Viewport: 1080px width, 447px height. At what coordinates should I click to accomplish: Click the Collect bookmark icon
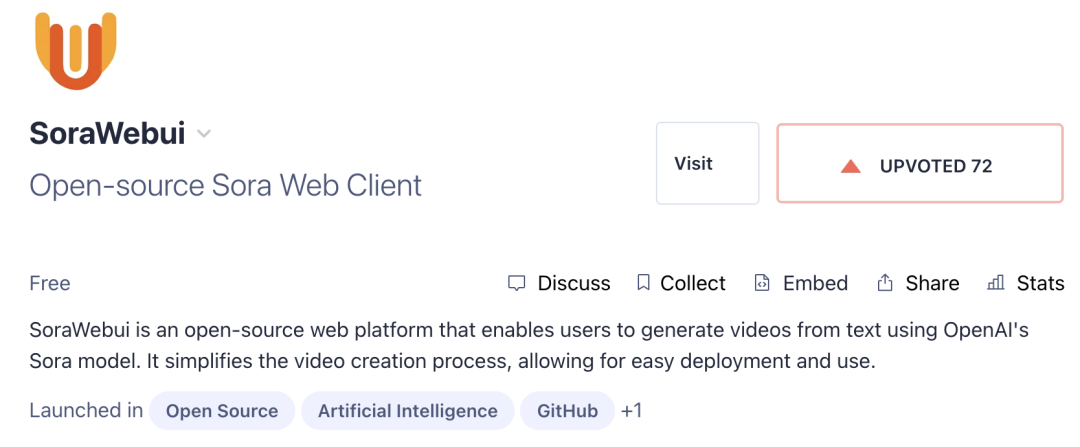[643, 283]
